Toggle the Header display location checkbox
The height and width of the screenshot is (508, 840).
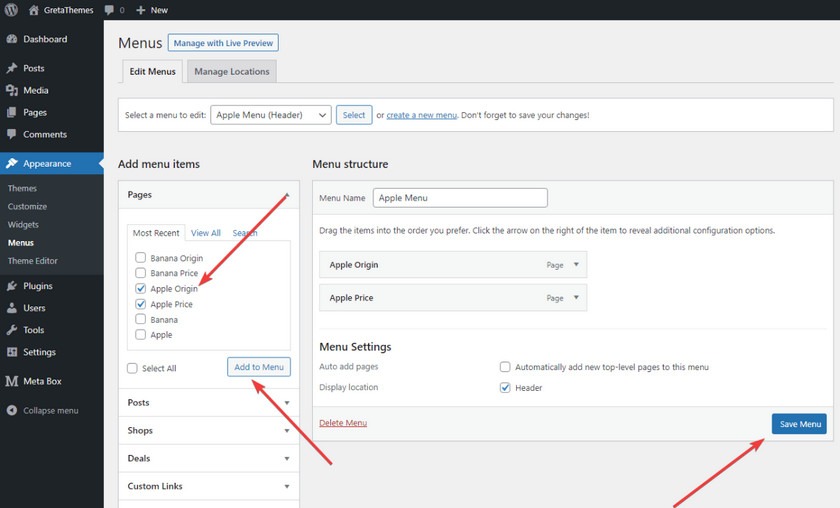505,387
